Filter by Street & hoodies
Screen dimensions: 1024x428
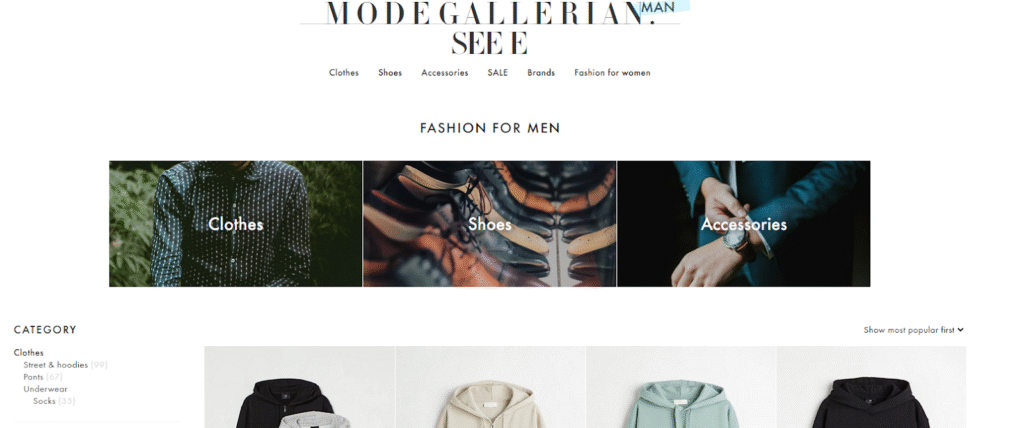[x=56, y=365]
